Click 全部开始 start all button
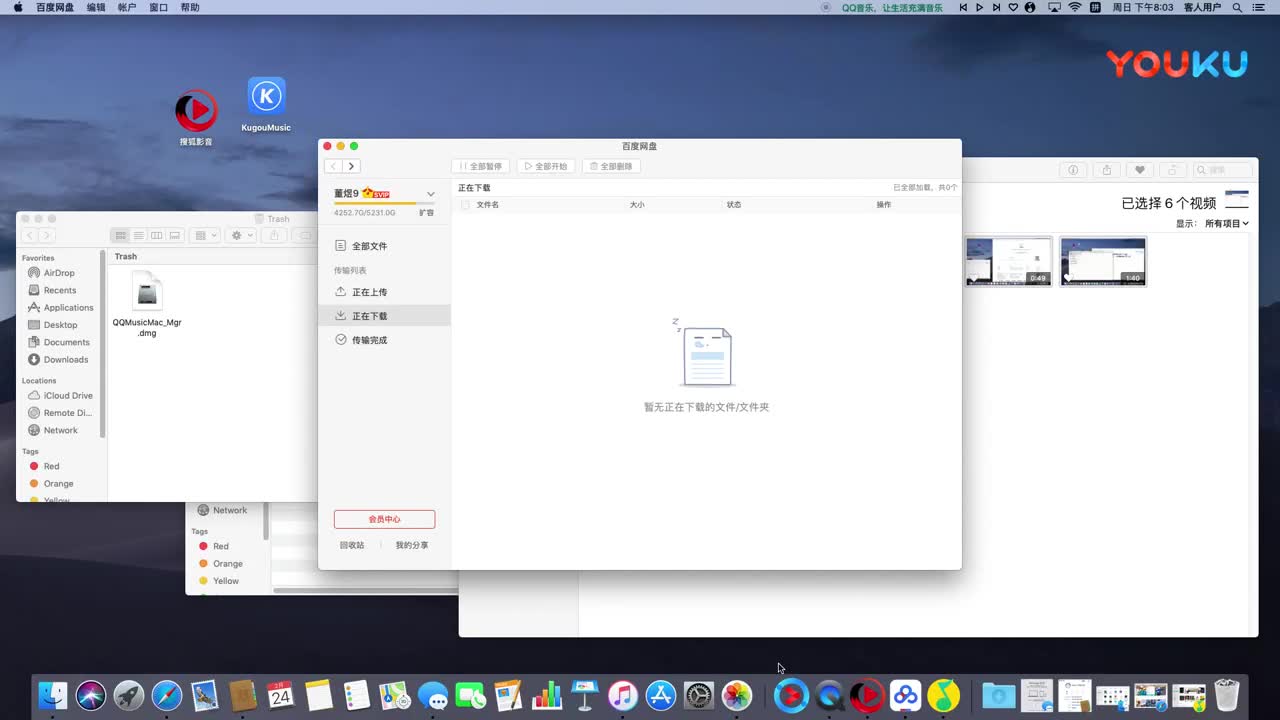The image size is (1280, 720). (x=546, y=166)
